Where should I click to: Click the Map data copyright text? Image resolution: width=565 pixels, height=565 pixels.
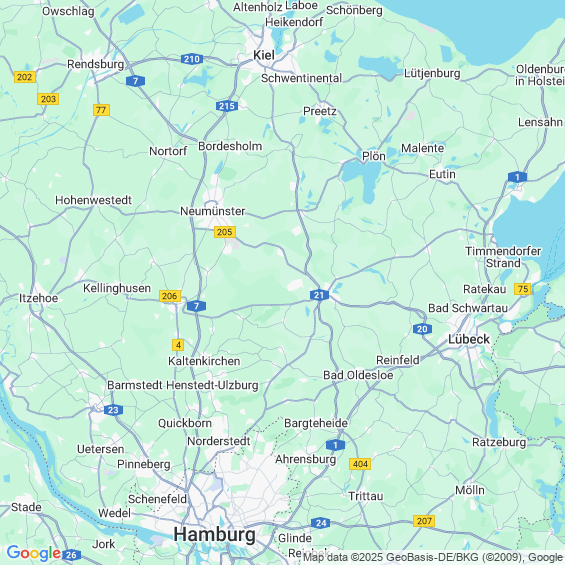pyautogui.click(x=433, y=557)
